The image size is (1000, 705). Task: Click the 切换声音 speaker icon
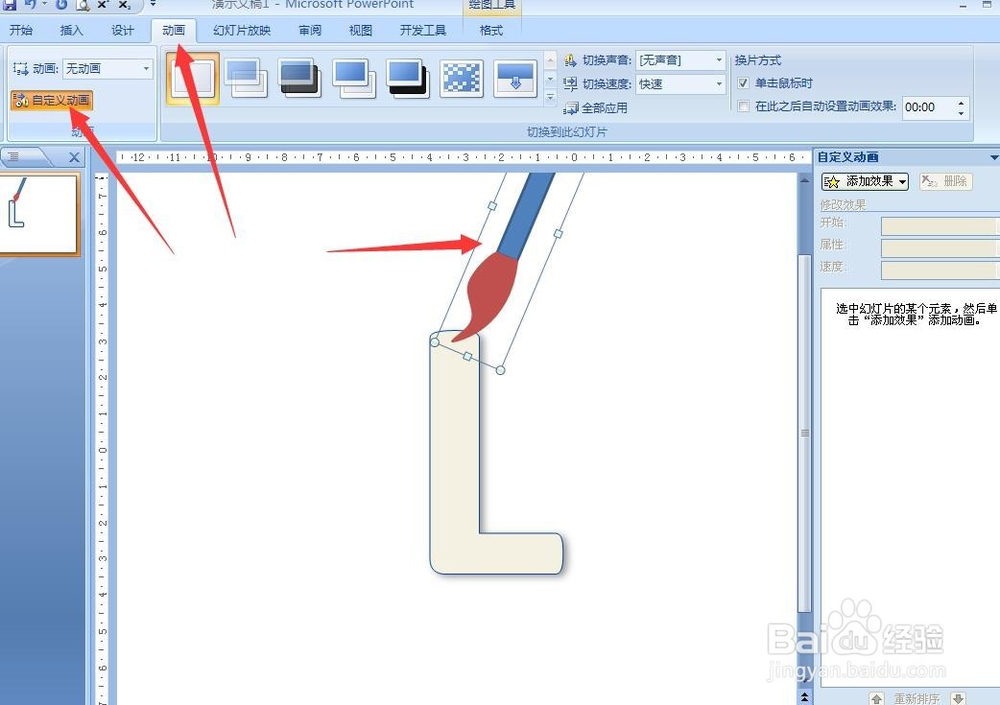click(x=570, y=60)
